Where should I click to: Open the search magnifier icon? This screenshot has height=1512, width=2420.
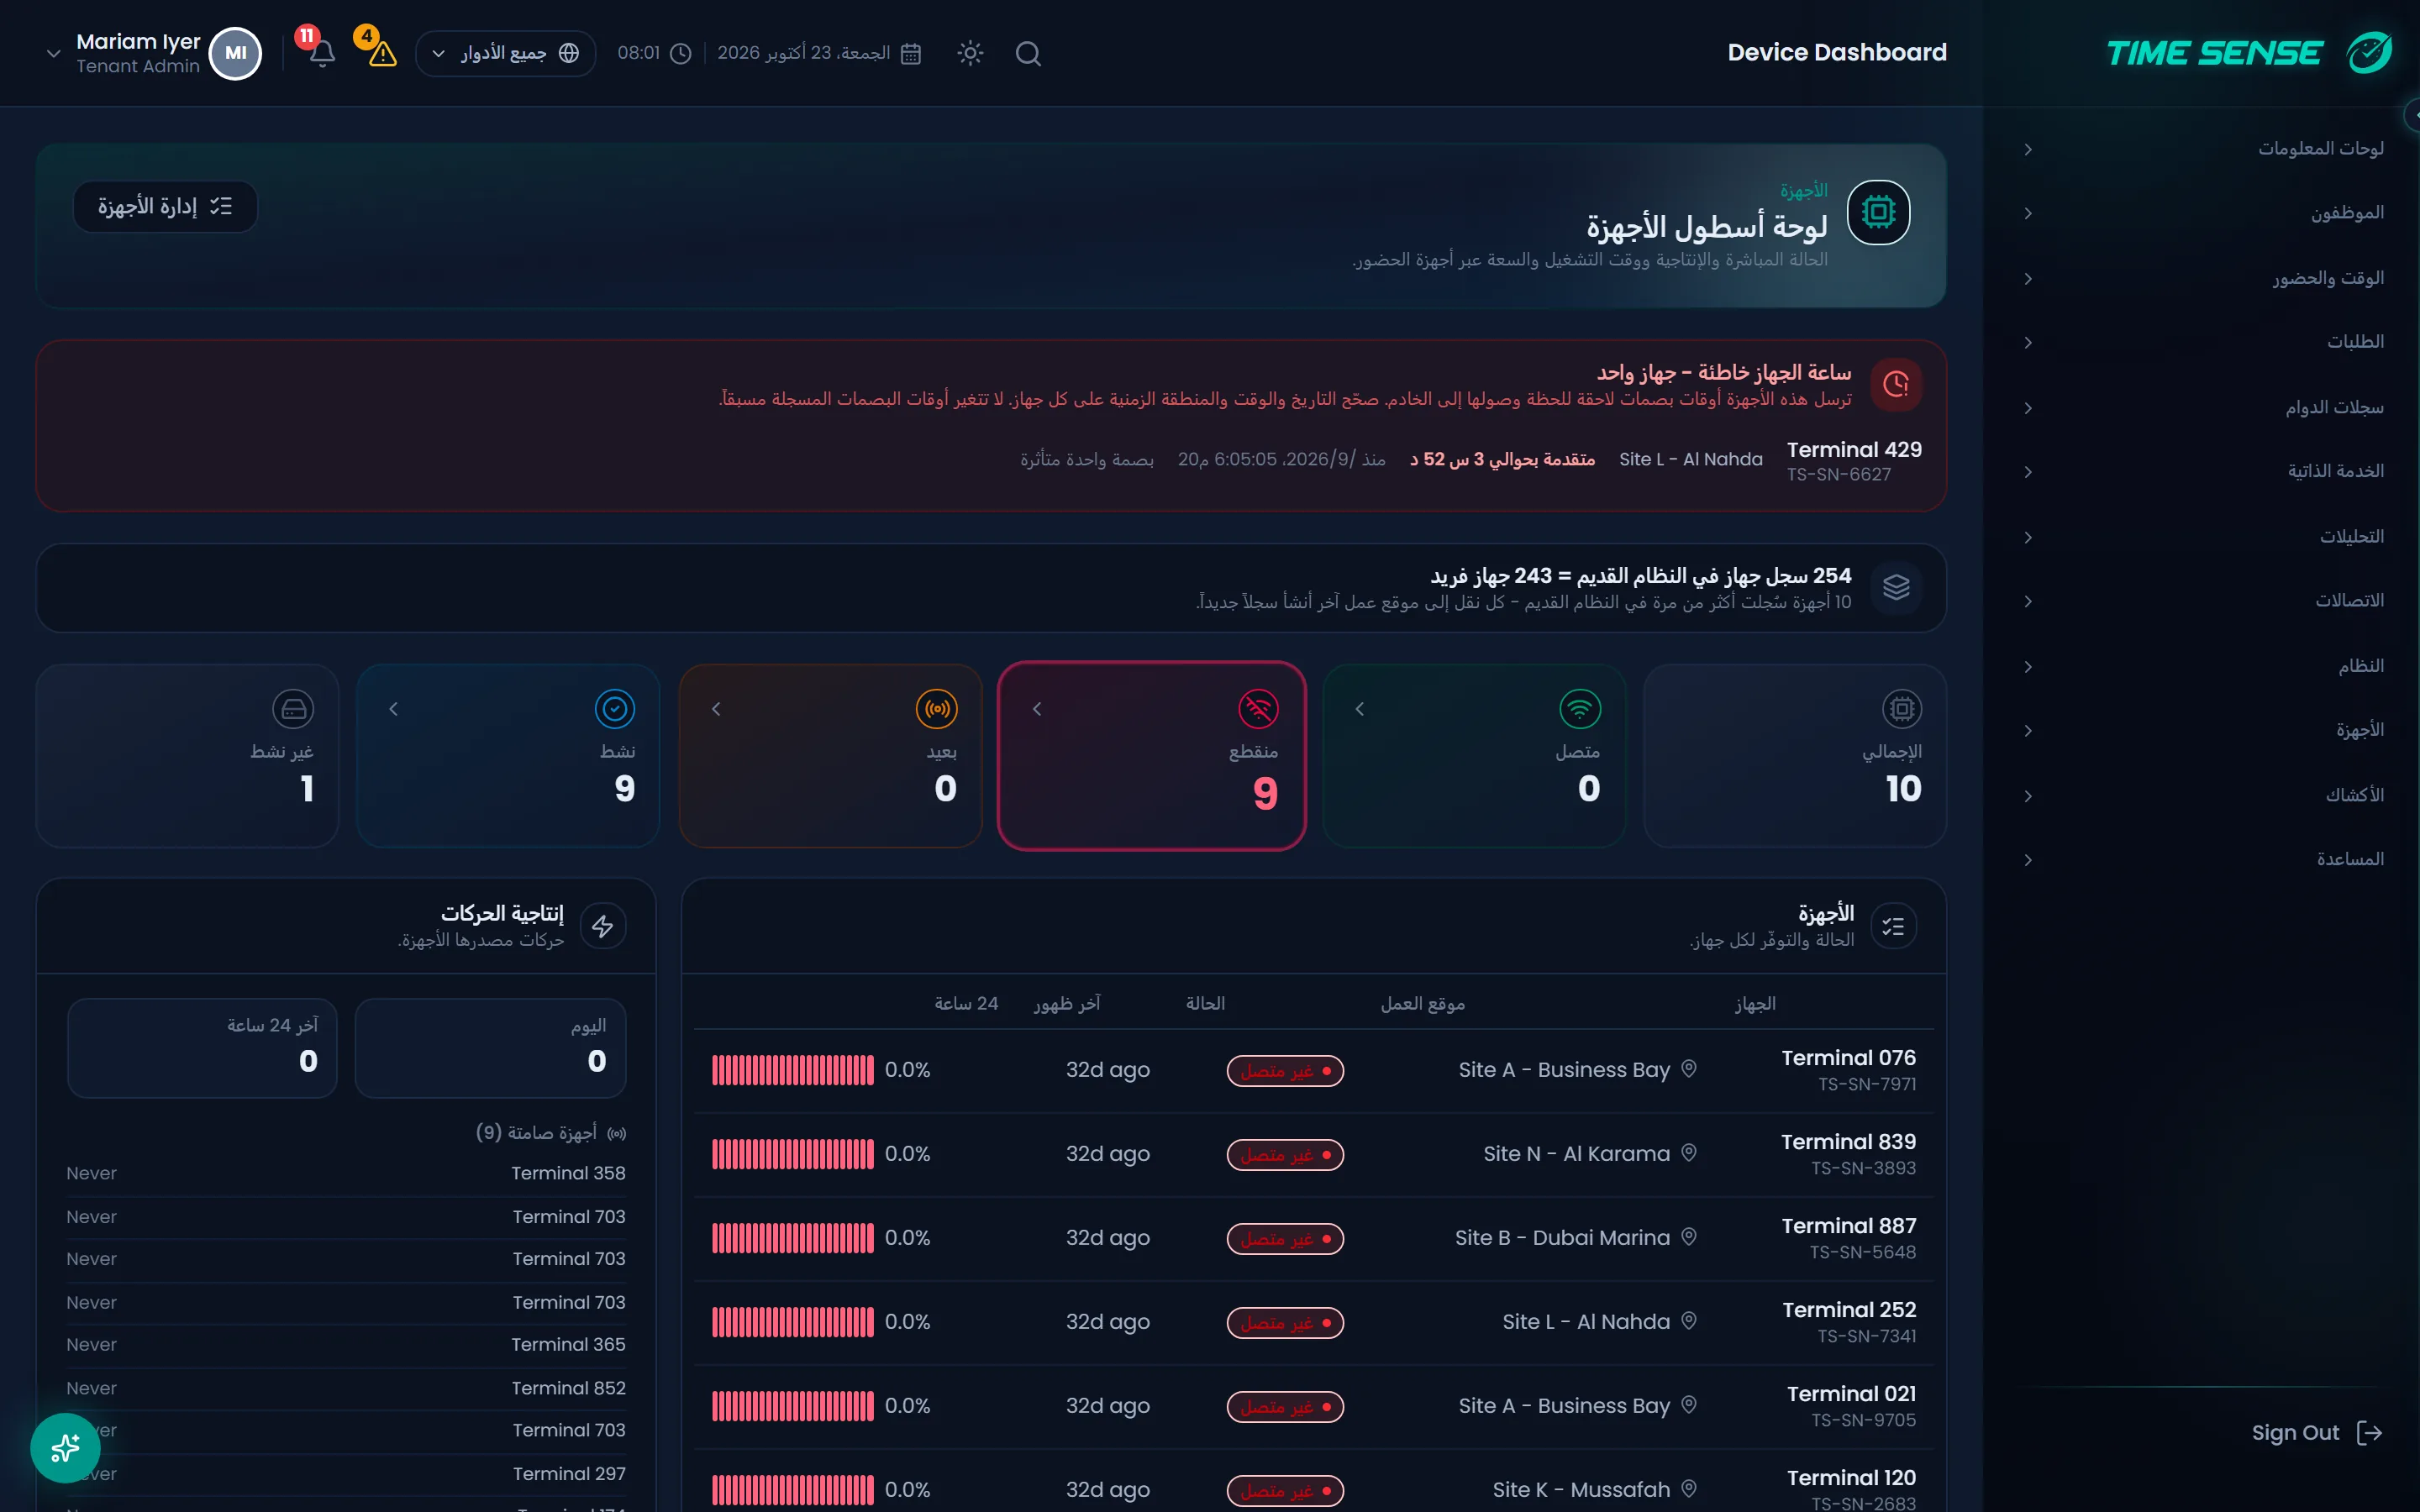coord(1028,53)
